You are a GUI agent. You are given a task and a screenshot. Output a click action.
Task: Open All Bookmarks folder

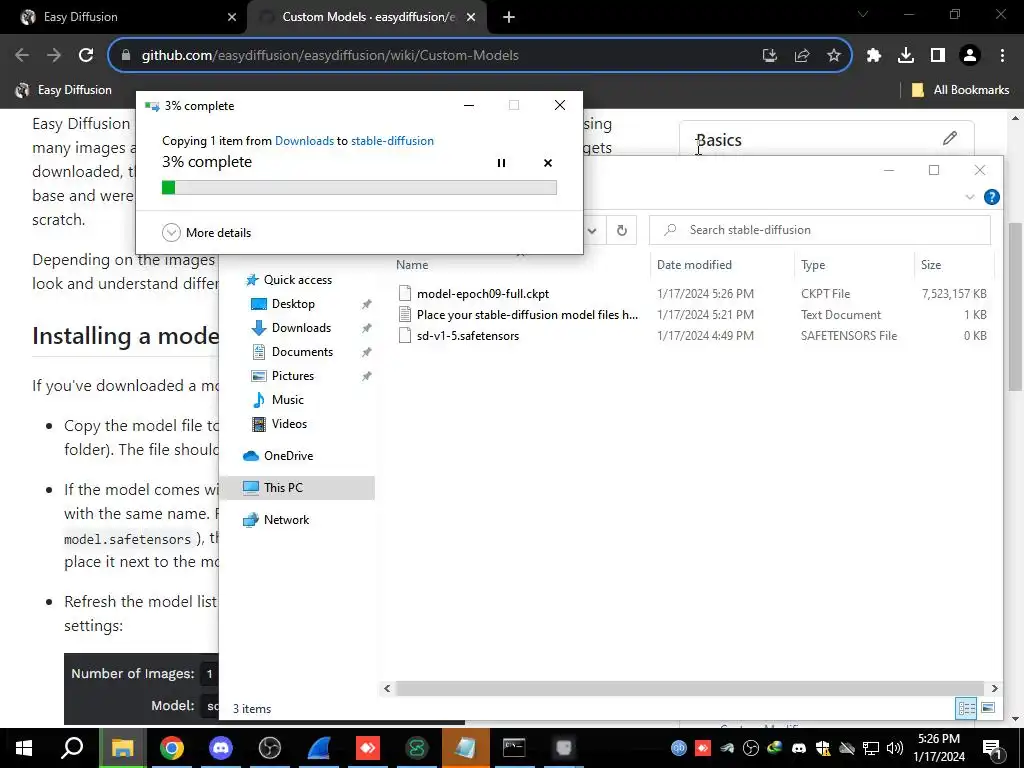(960, 90)
